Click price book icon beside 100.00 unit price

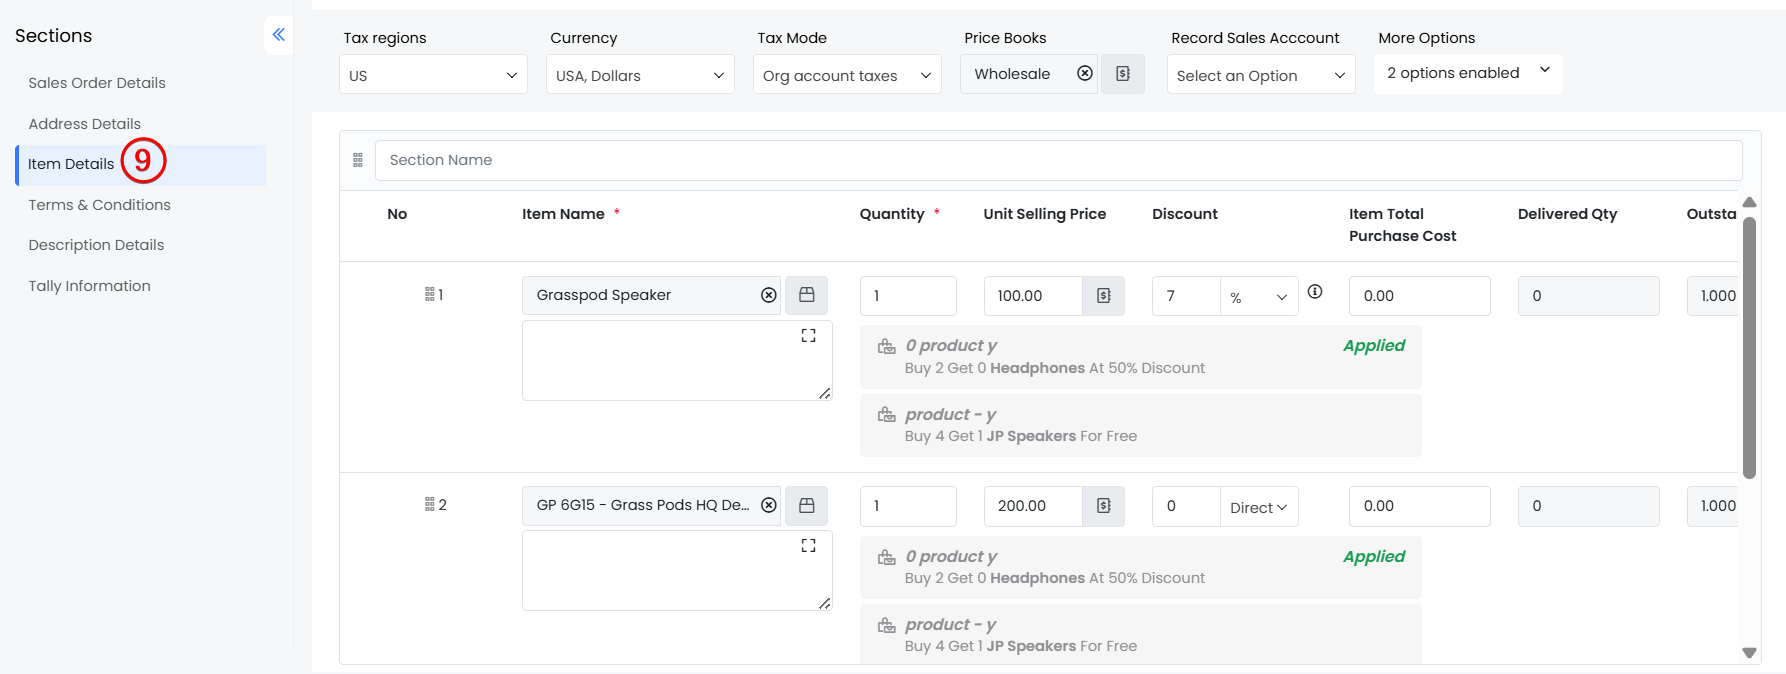coord(1103,296)
